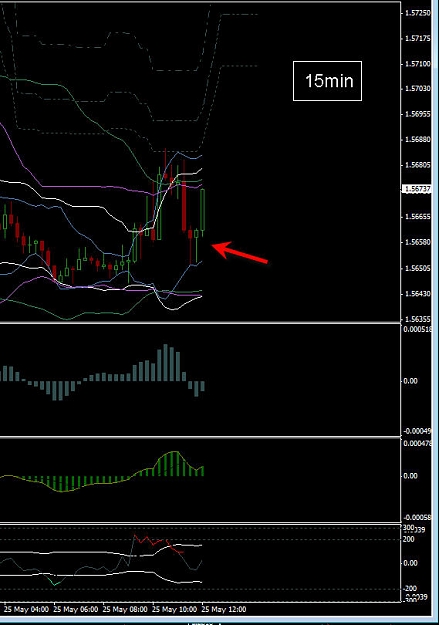Viewport: 439px width, 625px height.
Task: Click the latest green candlestick on the chart
Action: [x=203, y=210]
